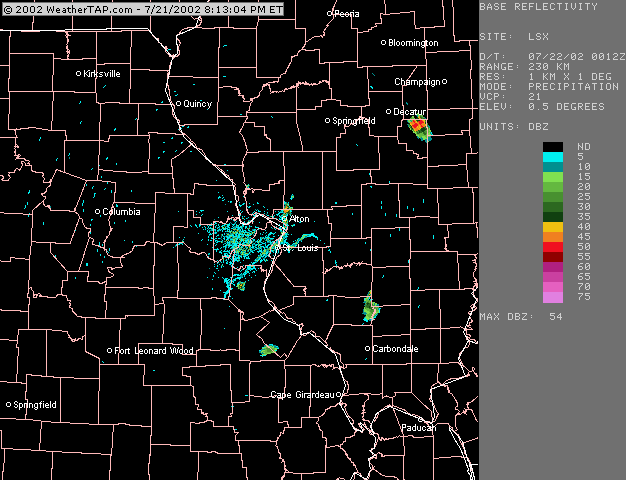Image resolution: width=626 pixels, height=480 pixels.
Task: Click the light pink 75 dBZ swatch
Action: pos(553,297)
